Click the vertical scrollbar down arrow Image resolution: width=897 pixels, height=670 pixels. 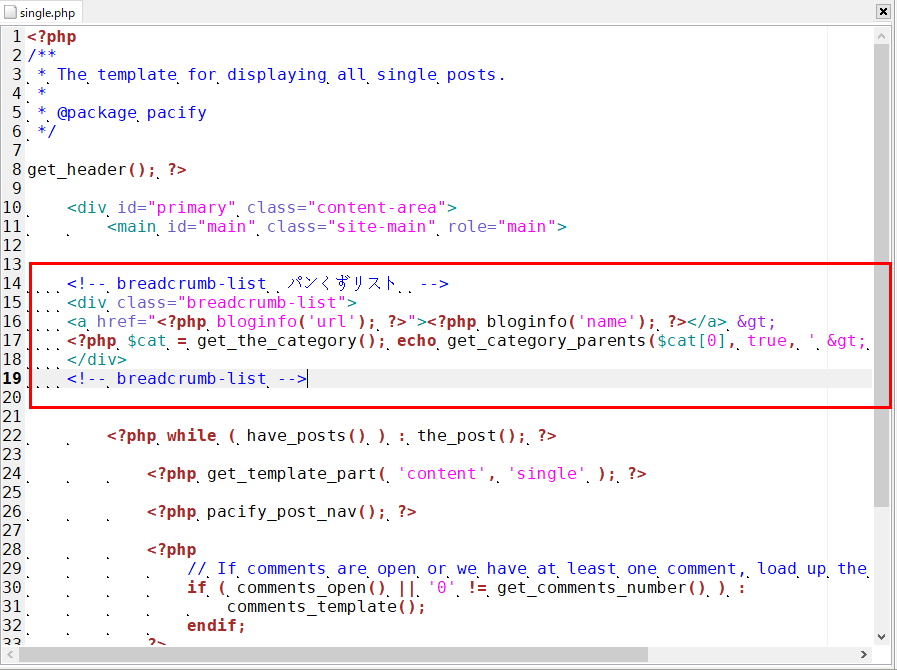881,636
